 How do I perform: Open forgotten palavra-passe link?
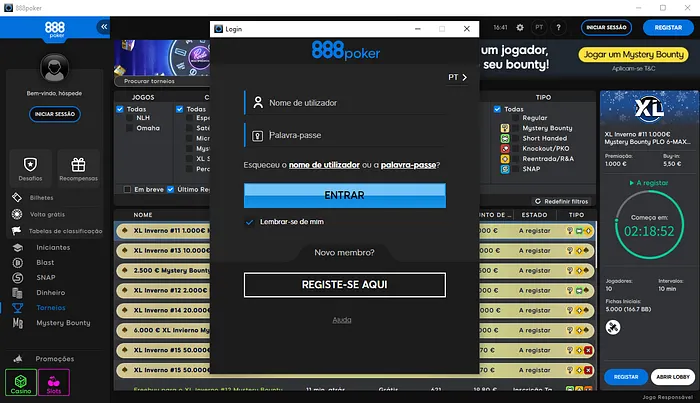point(408,165)
